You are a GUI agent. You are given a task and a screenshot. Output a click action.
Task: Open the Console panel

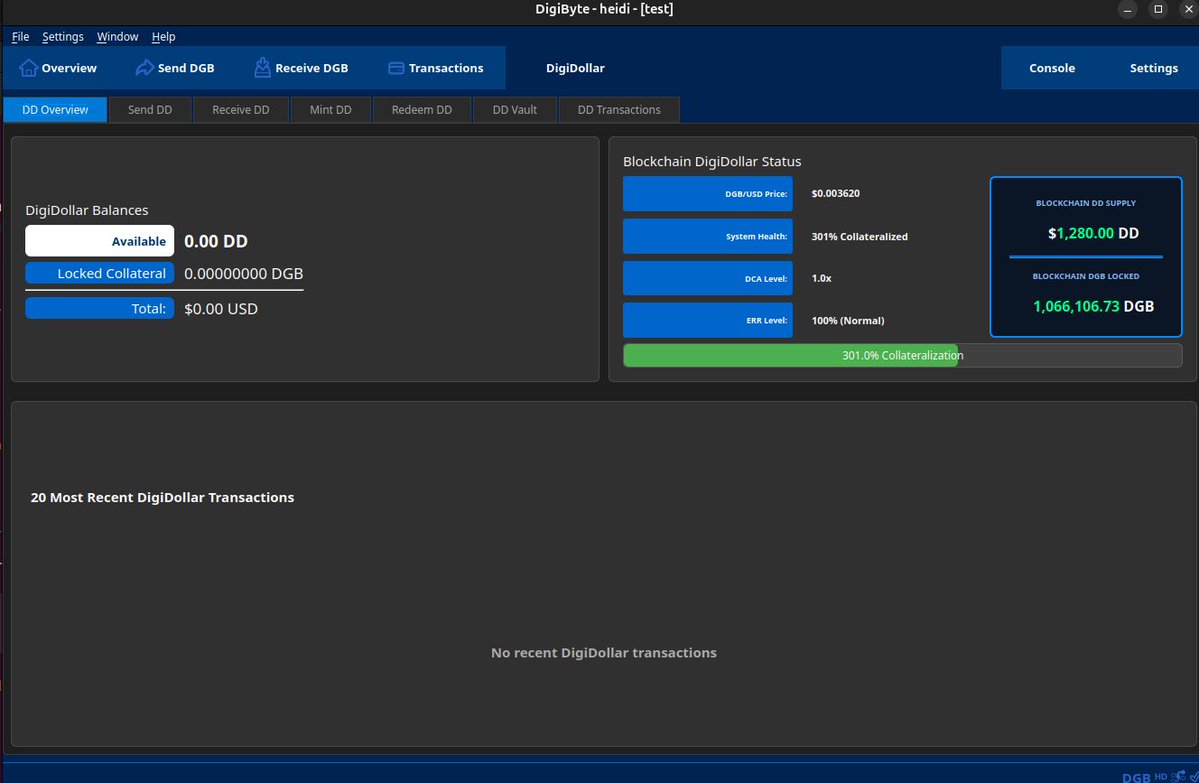(x=1051, y=68)
